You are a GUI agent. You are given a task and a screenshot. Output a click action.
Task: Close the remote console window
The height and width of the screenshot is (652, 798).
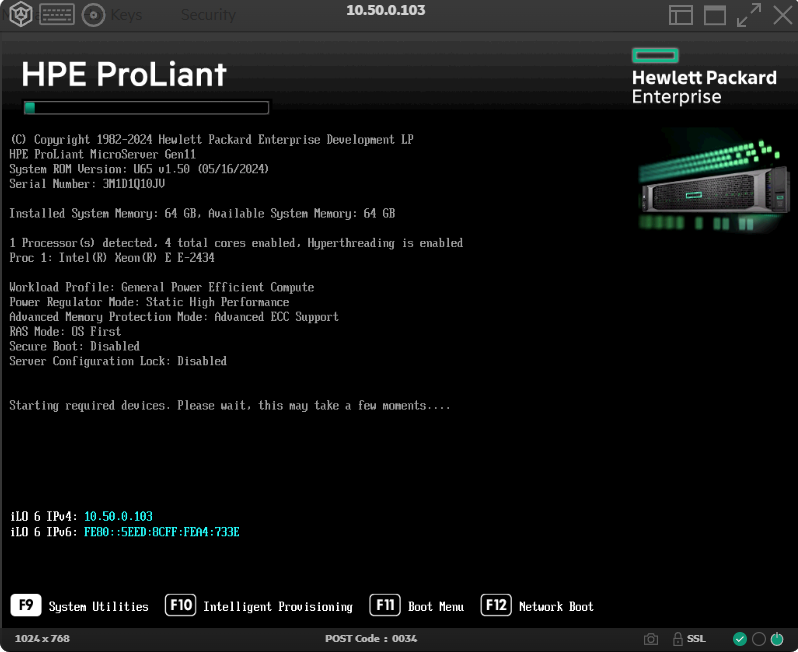coord(783,15)
